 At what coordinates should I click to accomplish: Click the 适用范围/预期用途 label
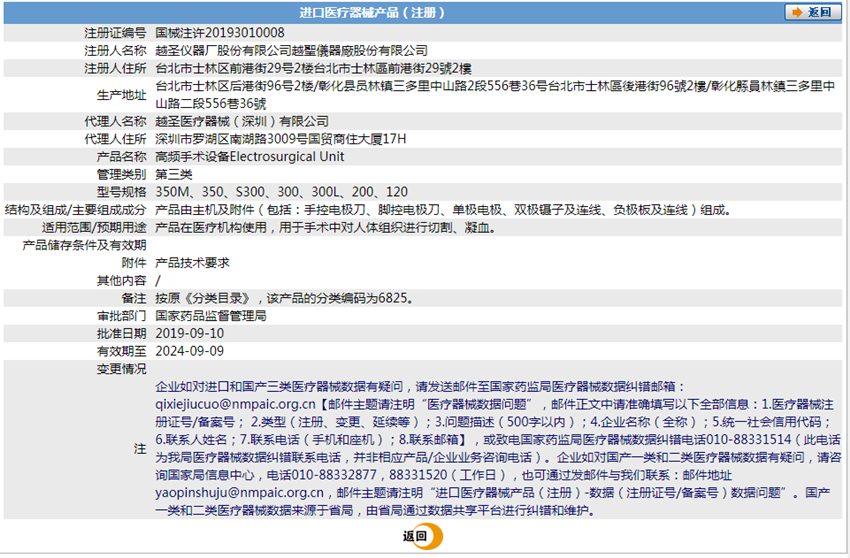coord(94,227)
